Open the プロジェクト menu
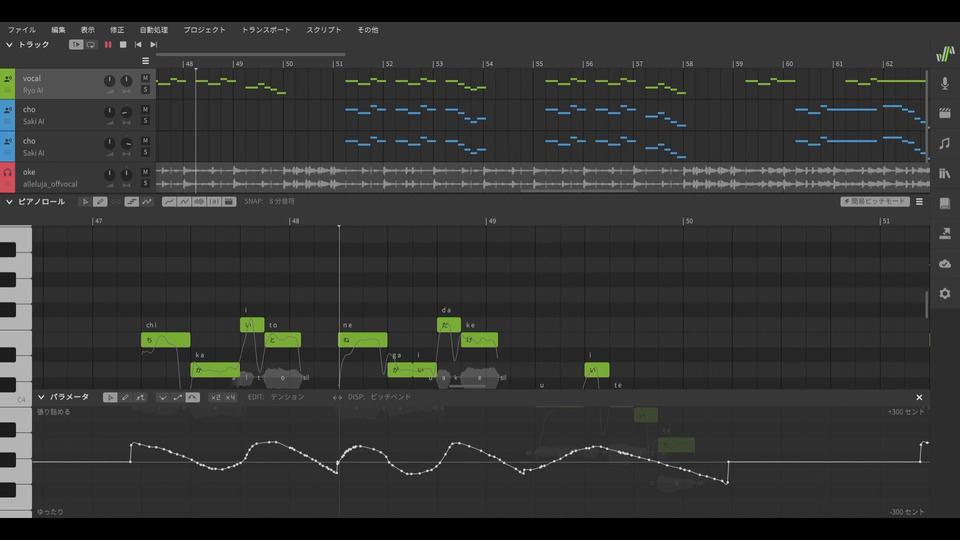 pos(204,29)
